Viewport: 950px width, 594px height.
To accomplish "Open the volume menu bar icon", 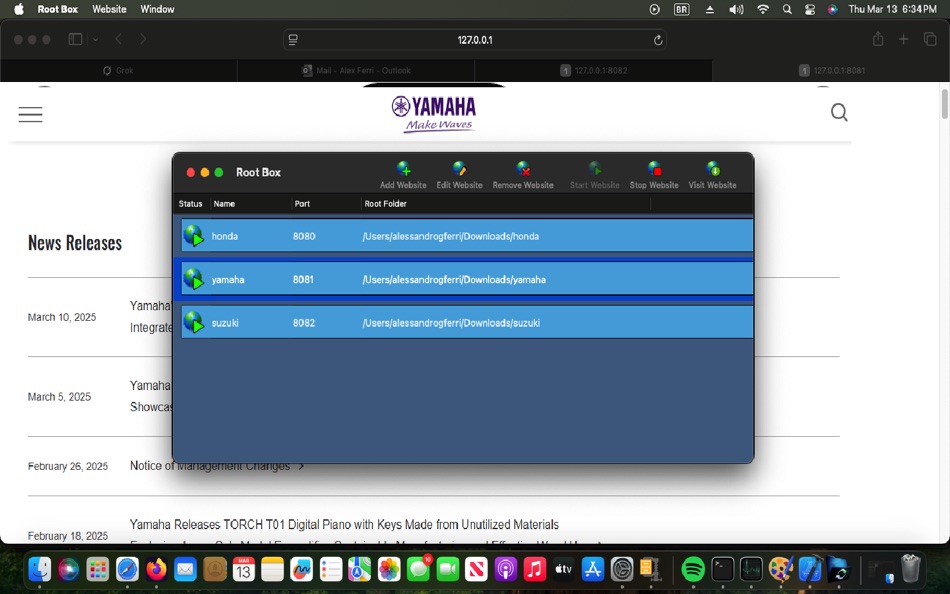I will click(x=736, y=9).
